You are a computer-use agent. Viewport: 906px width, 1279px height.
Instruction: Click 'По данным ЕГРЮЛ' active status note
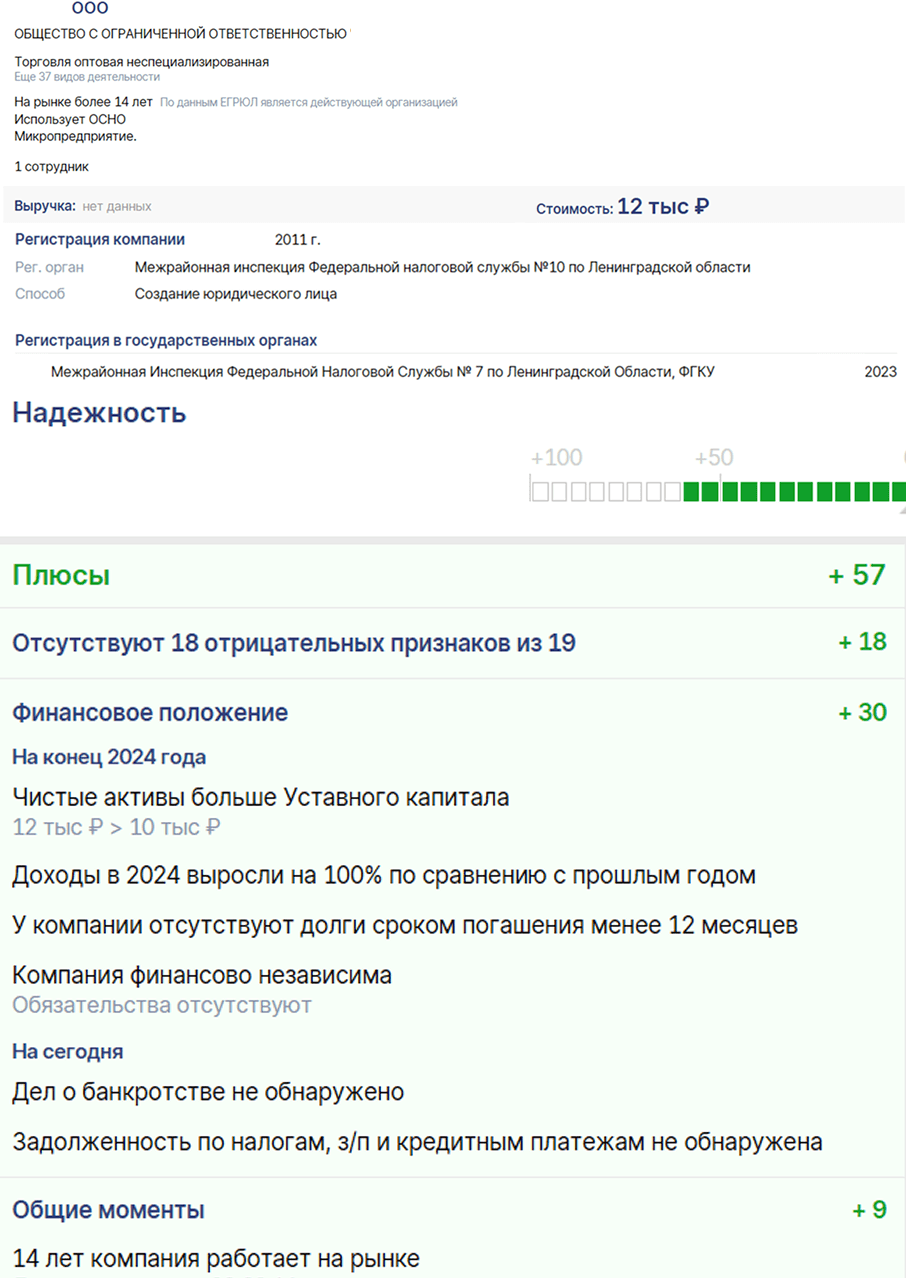coord(309,102)
